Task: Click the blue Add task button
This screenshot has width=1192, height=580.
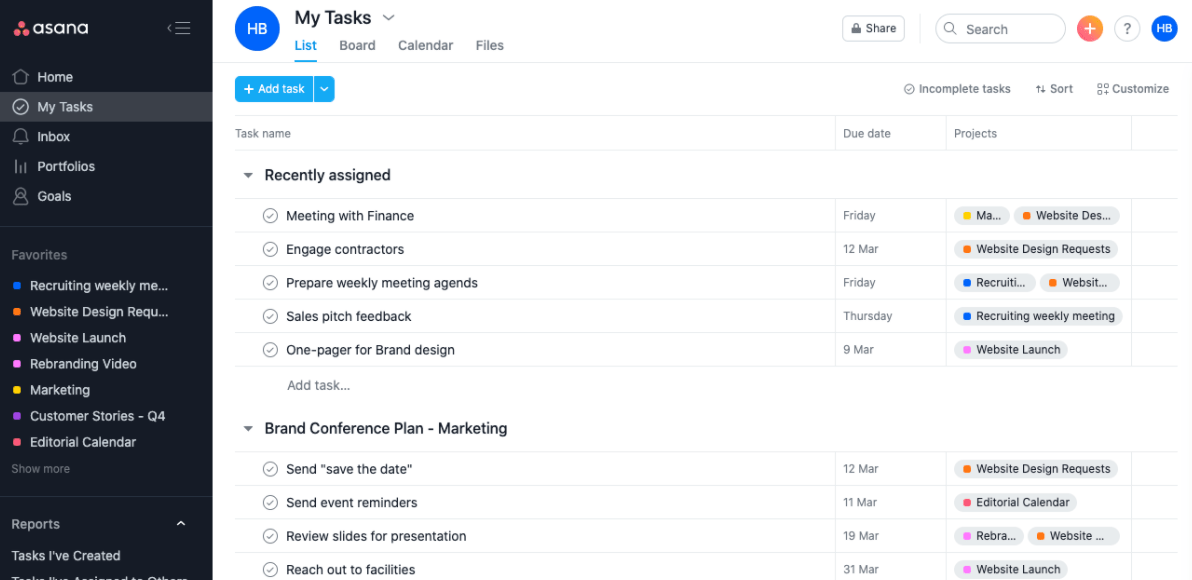Action: (274, 89)
